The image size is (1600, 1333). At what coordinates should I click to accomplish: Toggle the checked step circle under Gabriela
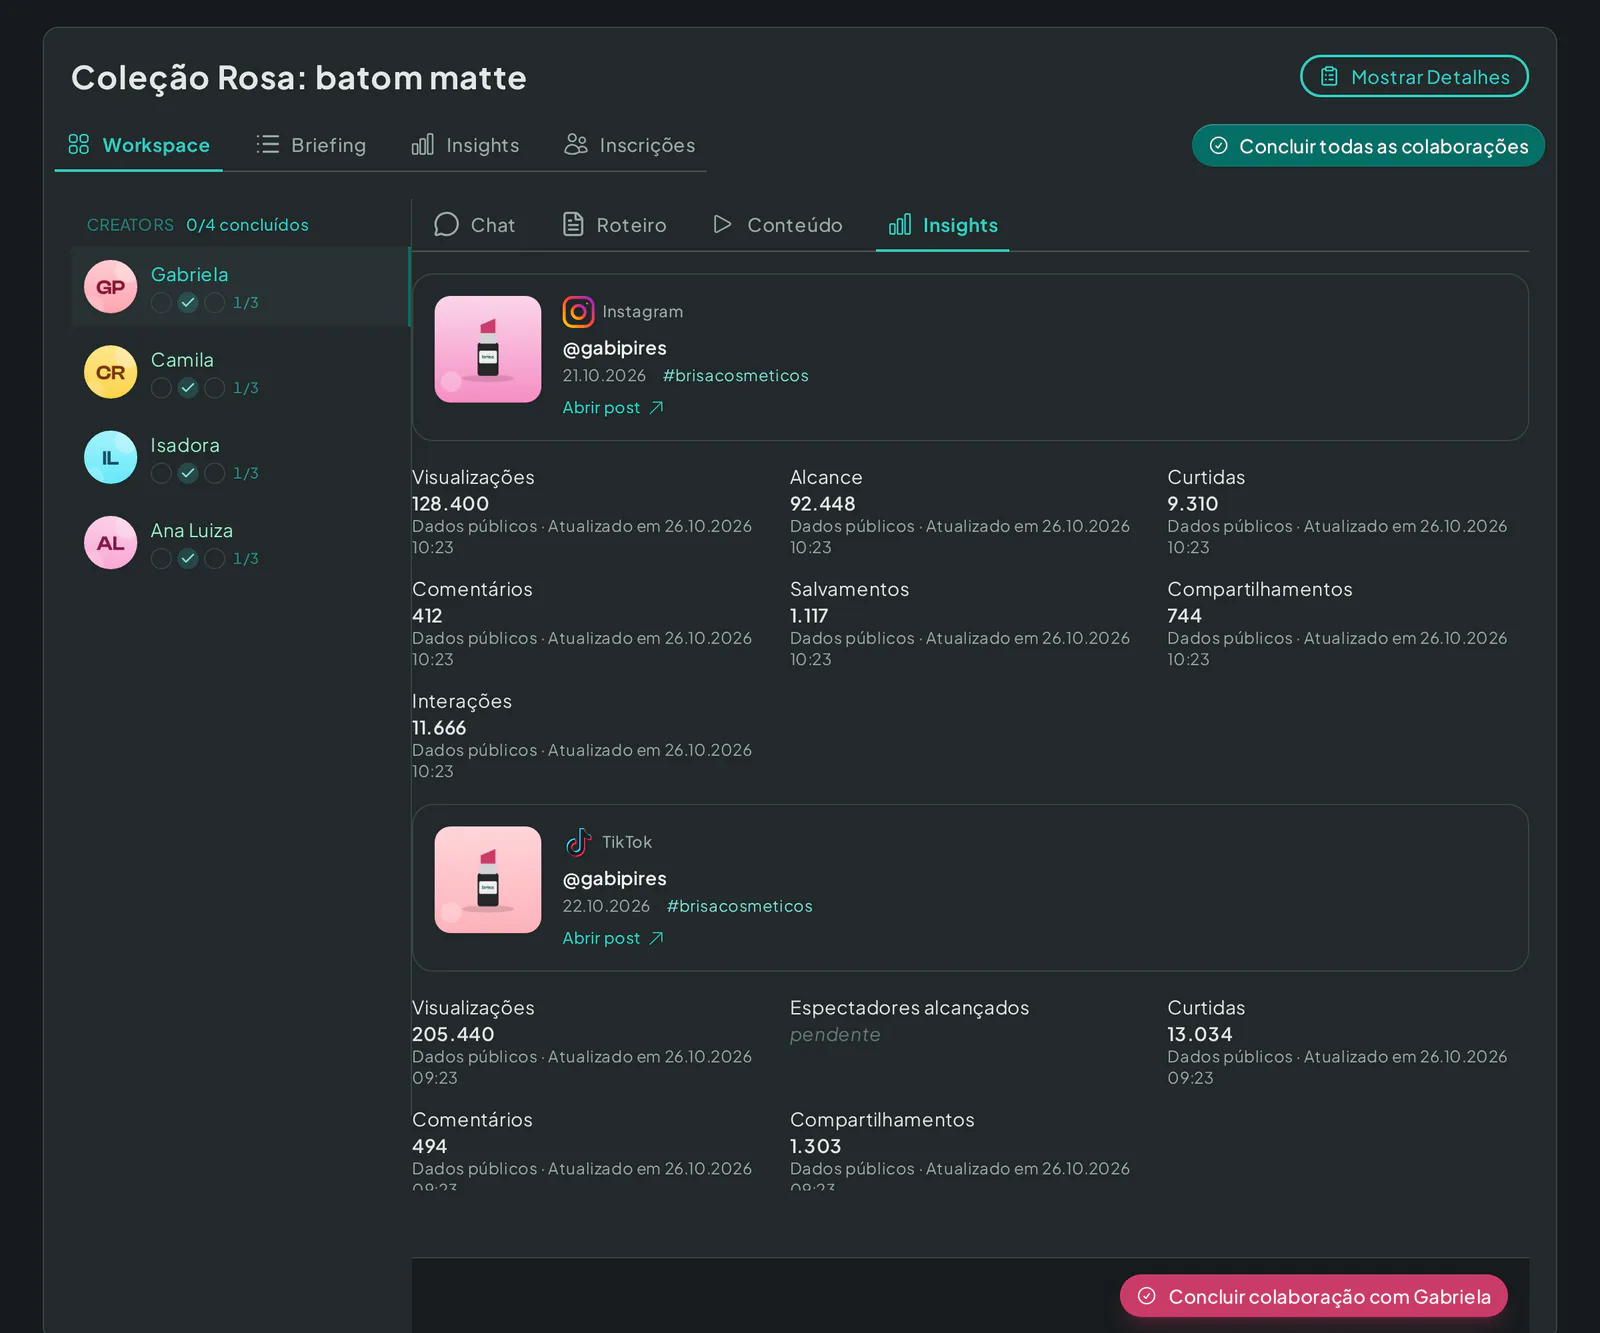coord(188,303)
